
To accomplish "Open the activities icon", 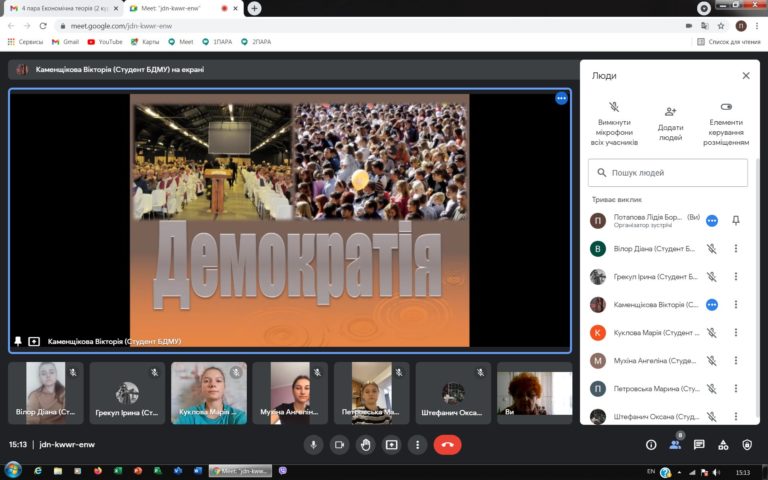I will coord(723,445).
